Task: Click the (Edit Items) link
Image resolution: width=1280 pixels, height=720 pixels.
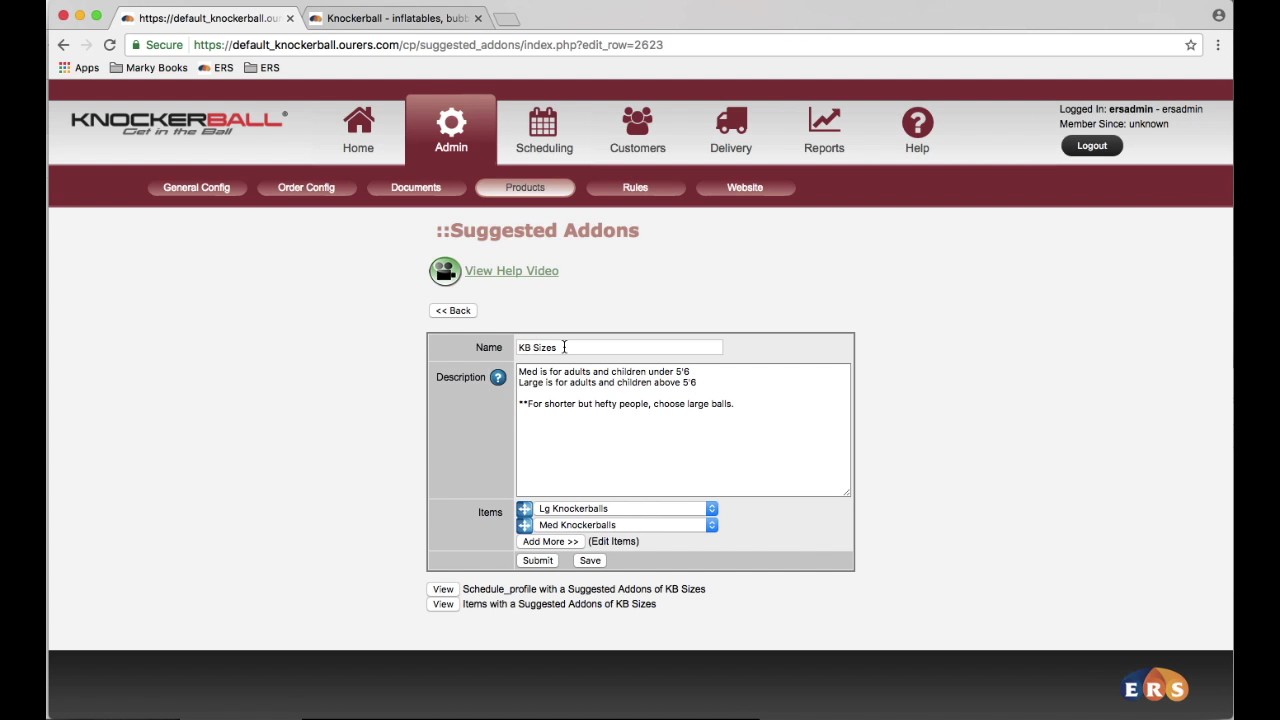Action: pos(613,542)
